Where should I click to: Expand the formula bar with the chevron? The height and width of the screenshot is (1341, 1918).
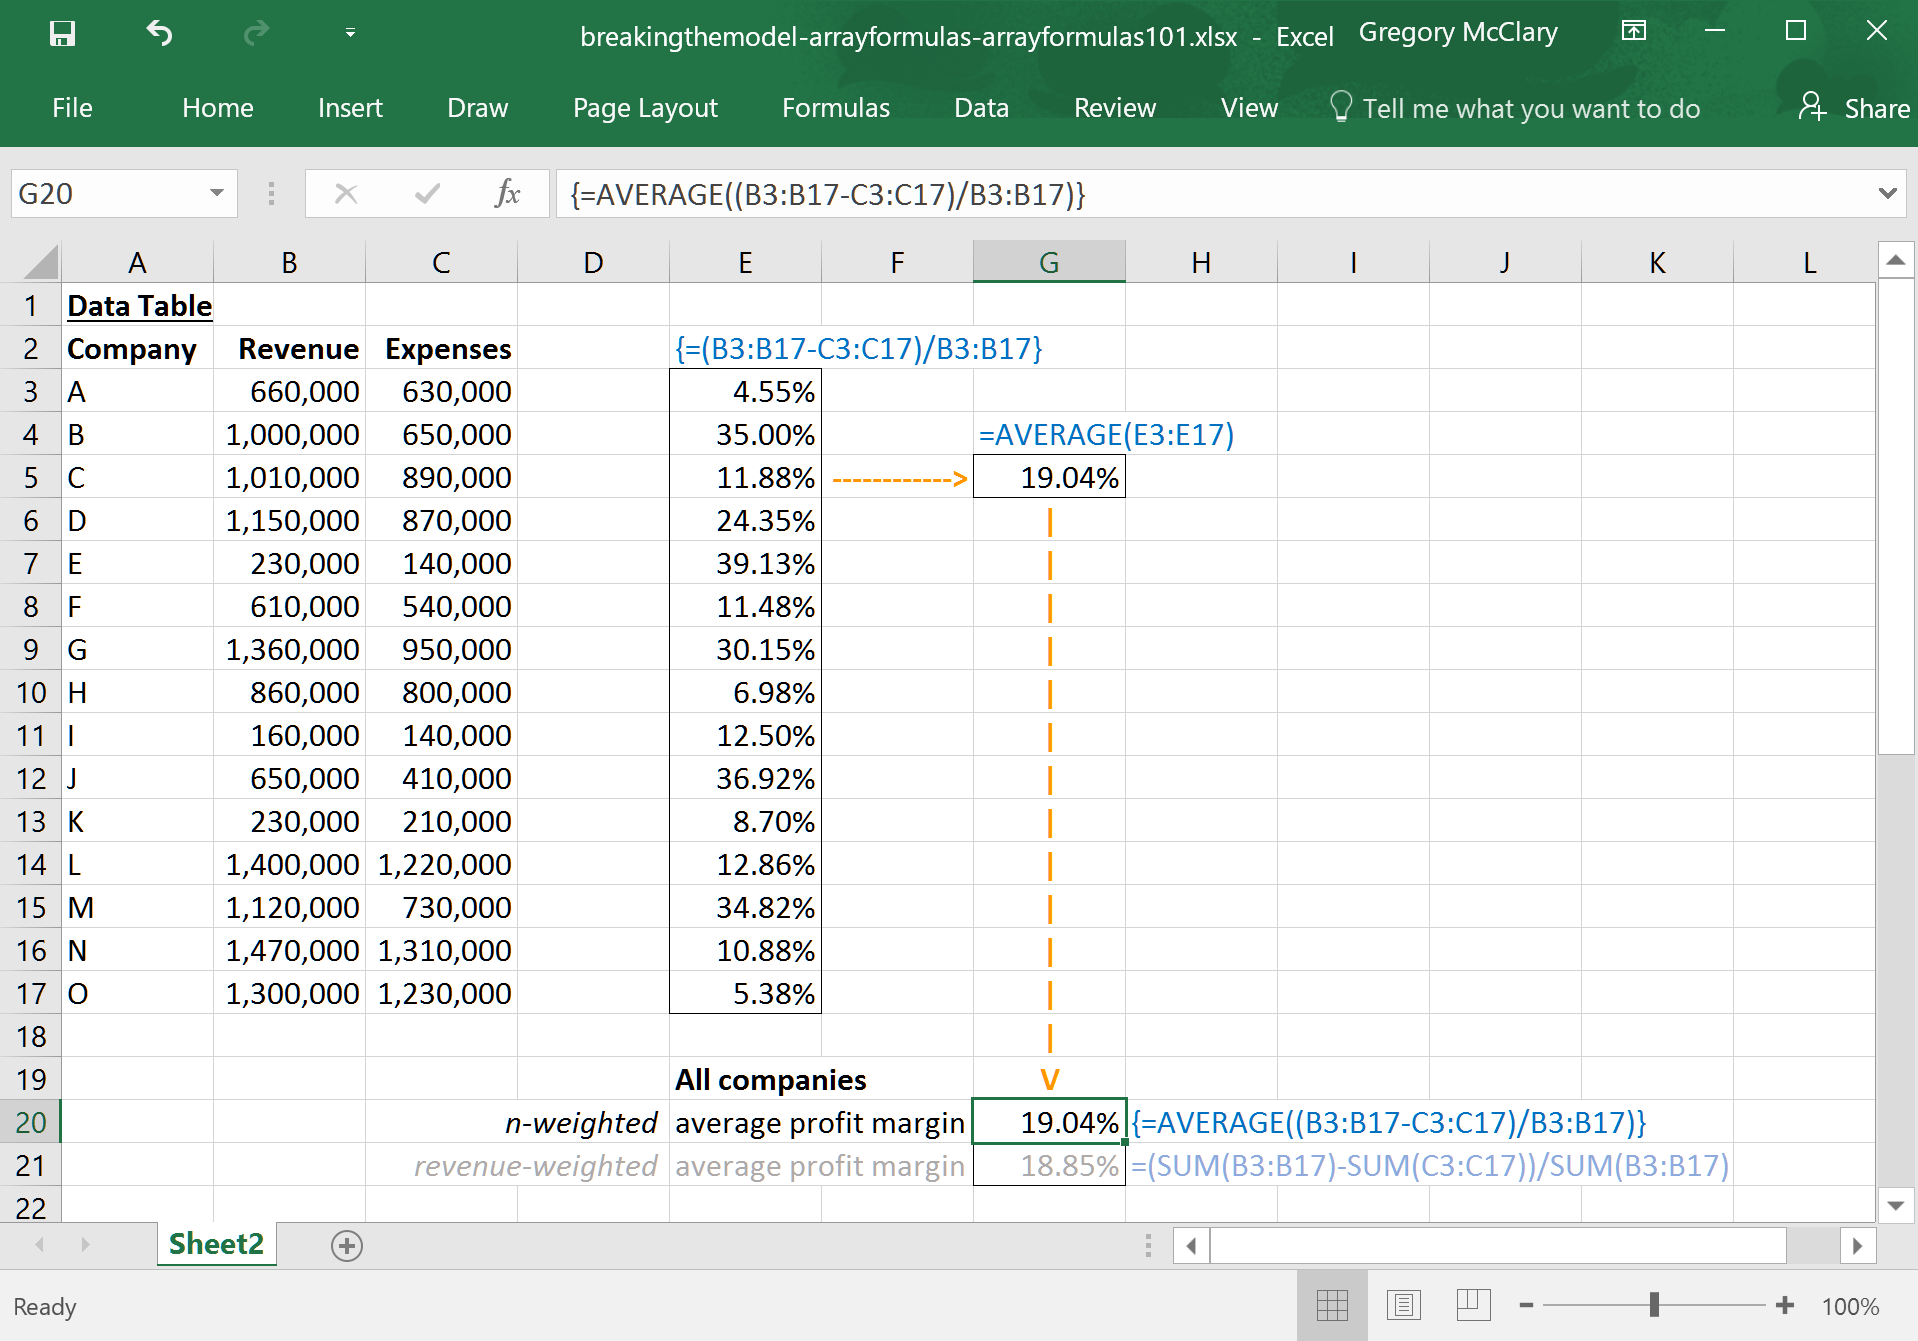pyautogui.click(x=1888, y=193)
